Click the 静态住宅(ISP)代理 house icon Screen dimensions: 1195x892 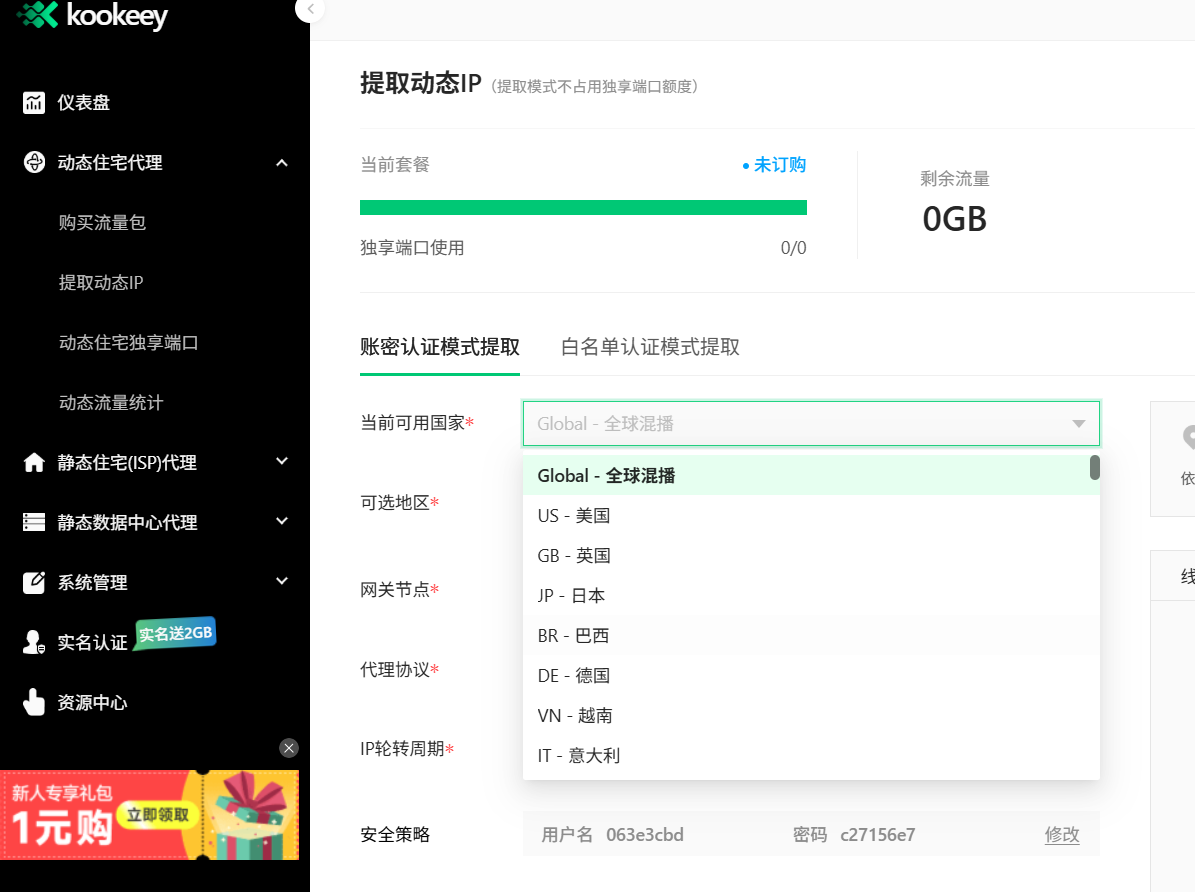[34, 462]
